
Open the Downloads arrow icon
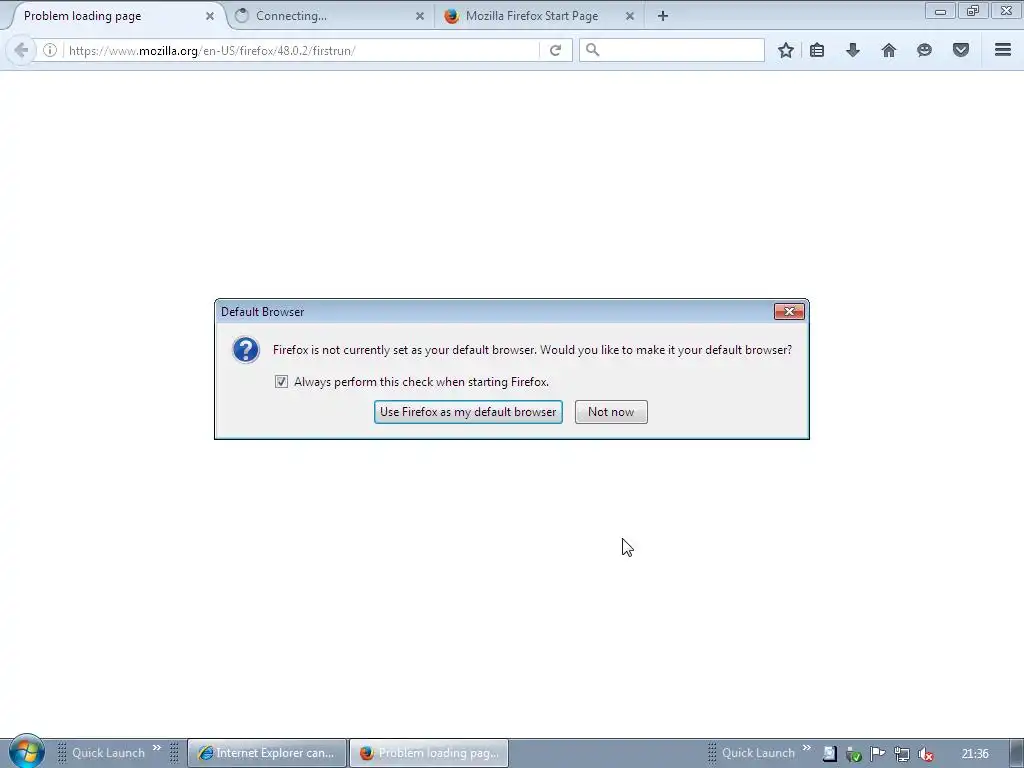(x=852, y=50)
